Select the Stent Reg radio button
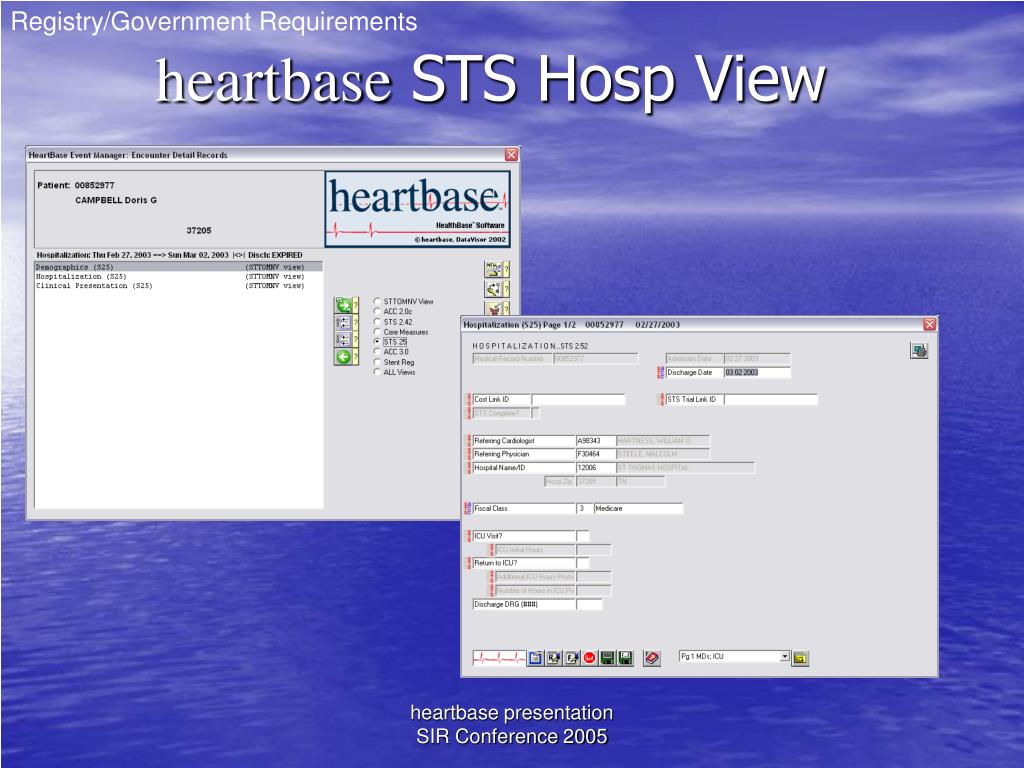The image size is (1024, 768). pyautogui.click(x=377, y=362)
